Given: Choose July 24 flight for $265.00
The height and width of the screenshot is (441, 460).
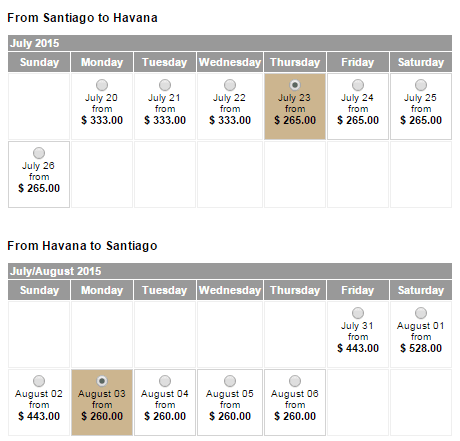Looking at the screenshot, I should pyautogui.click(x=358, y=85).
